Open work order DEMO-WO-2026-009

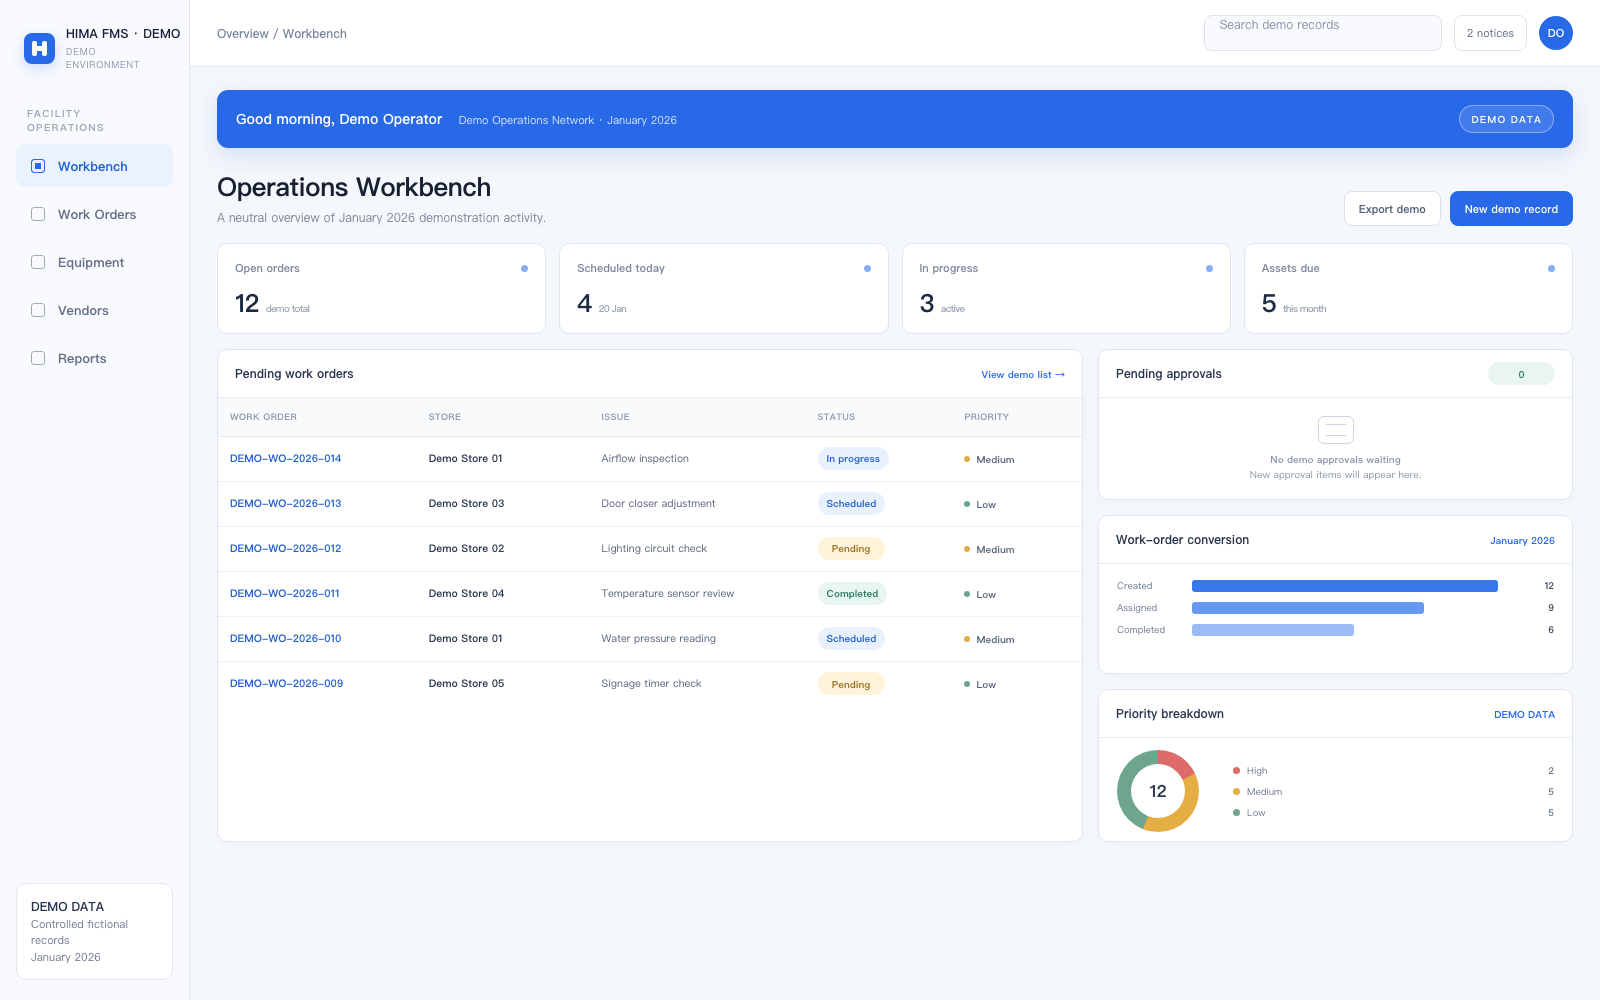pyautogui.click(x=287, y=684)
